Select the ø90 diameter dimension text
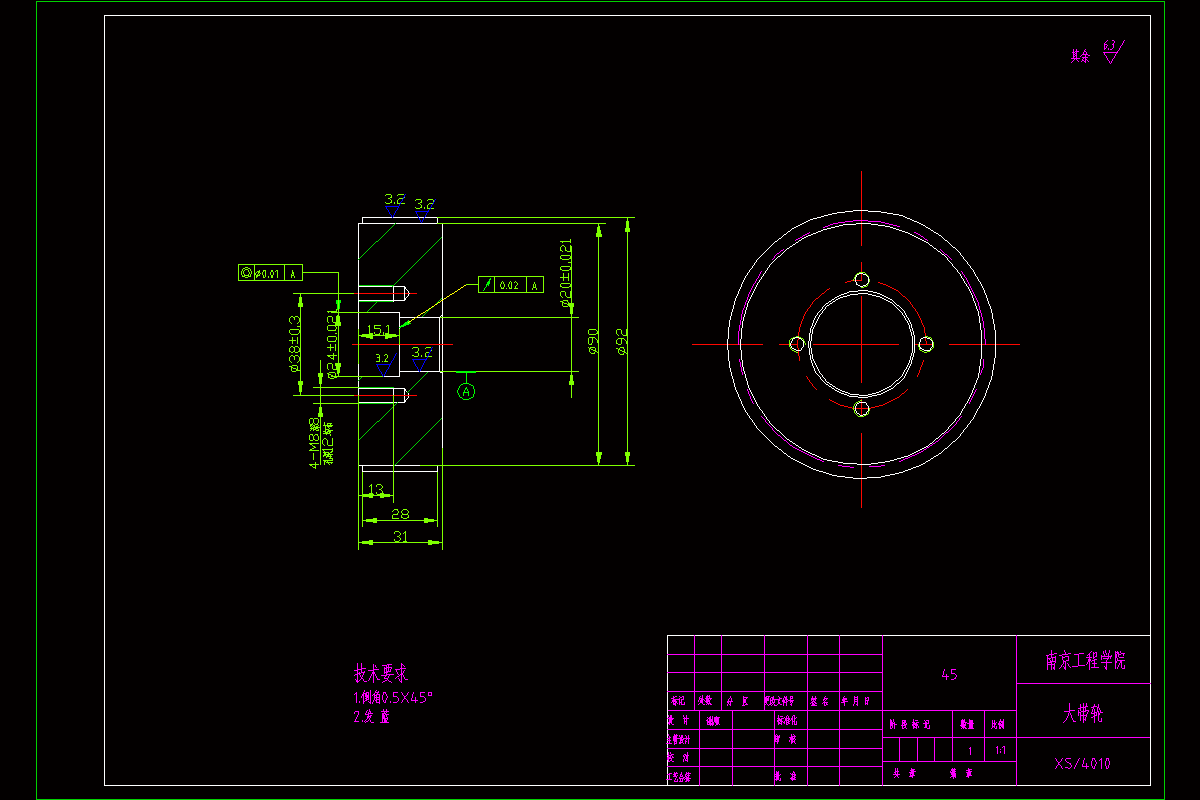This screenshot has width=1200, height=800. [592, 342]
